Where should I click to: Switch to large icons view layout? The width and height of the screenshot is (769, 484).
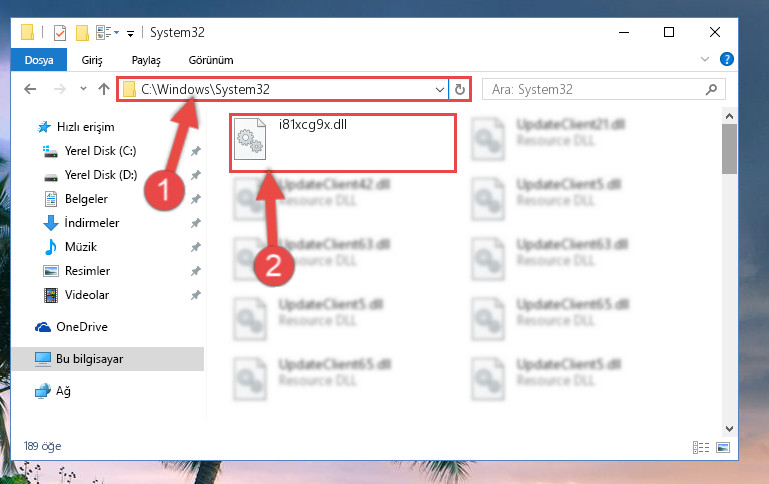[x=723, y=447]
